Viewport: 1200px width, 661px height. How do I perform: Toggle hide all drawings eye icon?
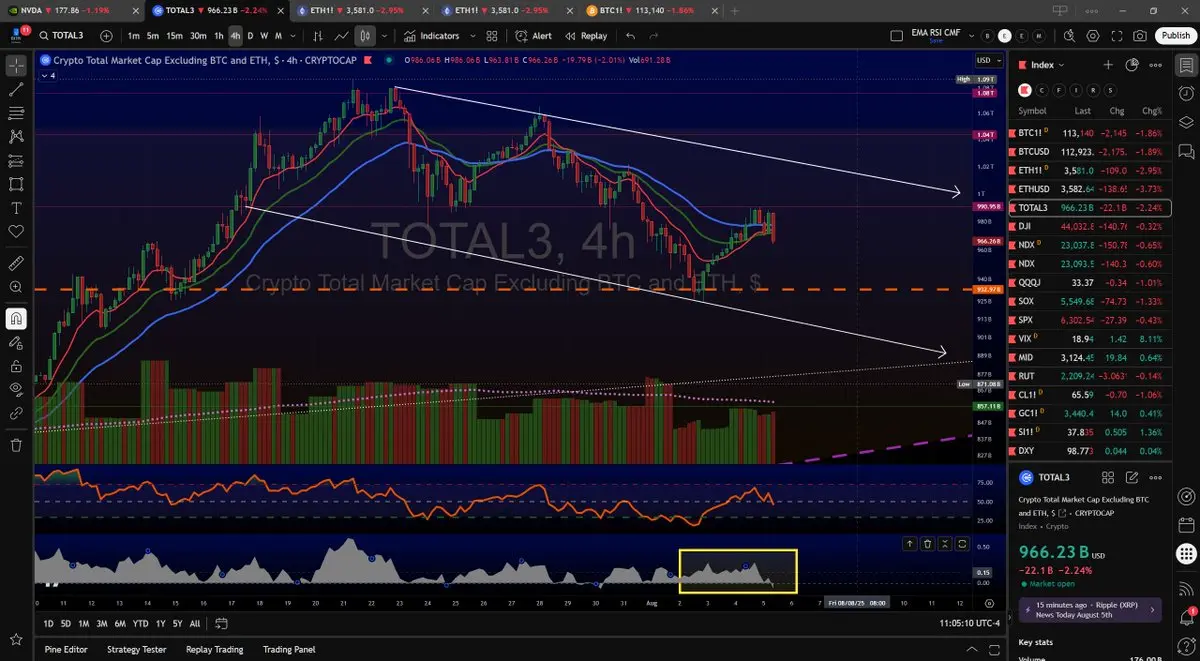(x=16, y=390)
